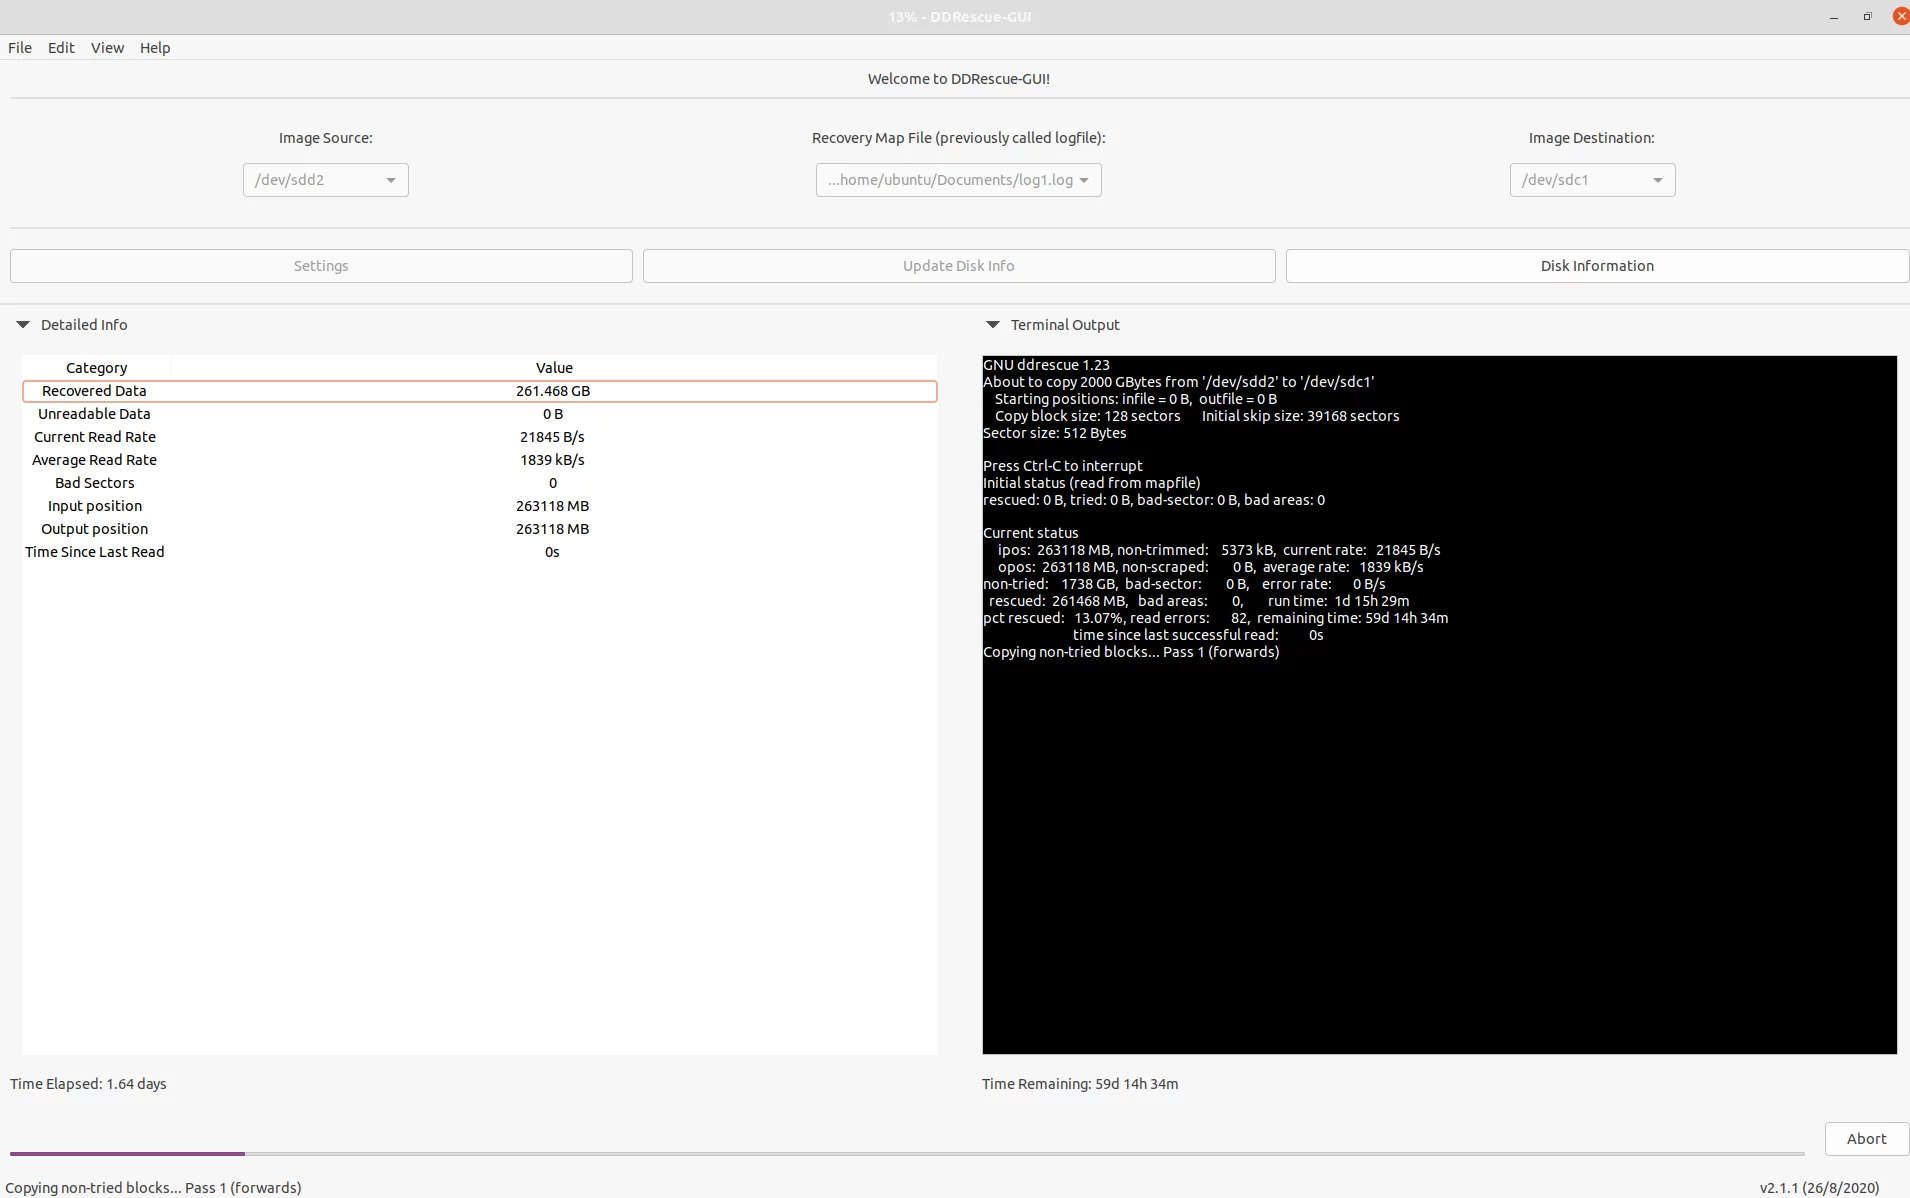1910x1198 pixels.
Task: Click the Category column header
Action: tap(97, 368)
